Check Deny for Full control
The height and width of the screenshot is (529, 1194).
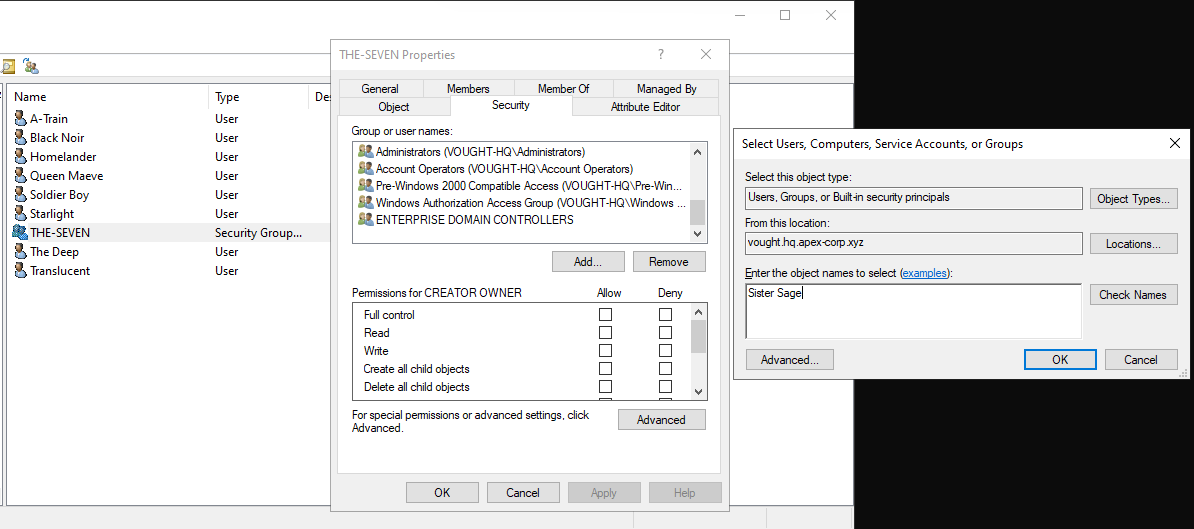pos(666,314)
